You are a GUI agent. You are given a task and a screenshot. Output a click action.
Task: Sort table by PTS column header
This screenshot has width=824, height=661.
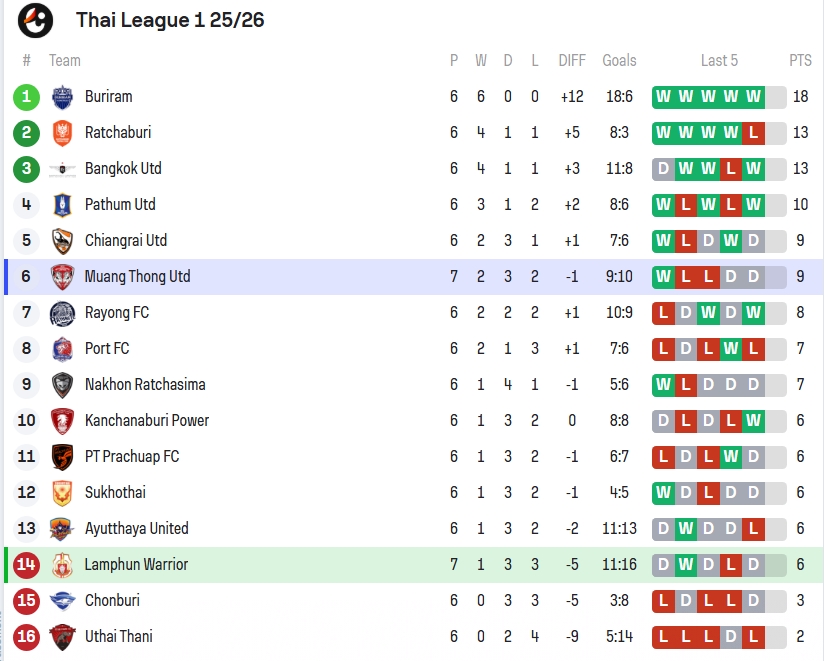click(x=800, y=61)
